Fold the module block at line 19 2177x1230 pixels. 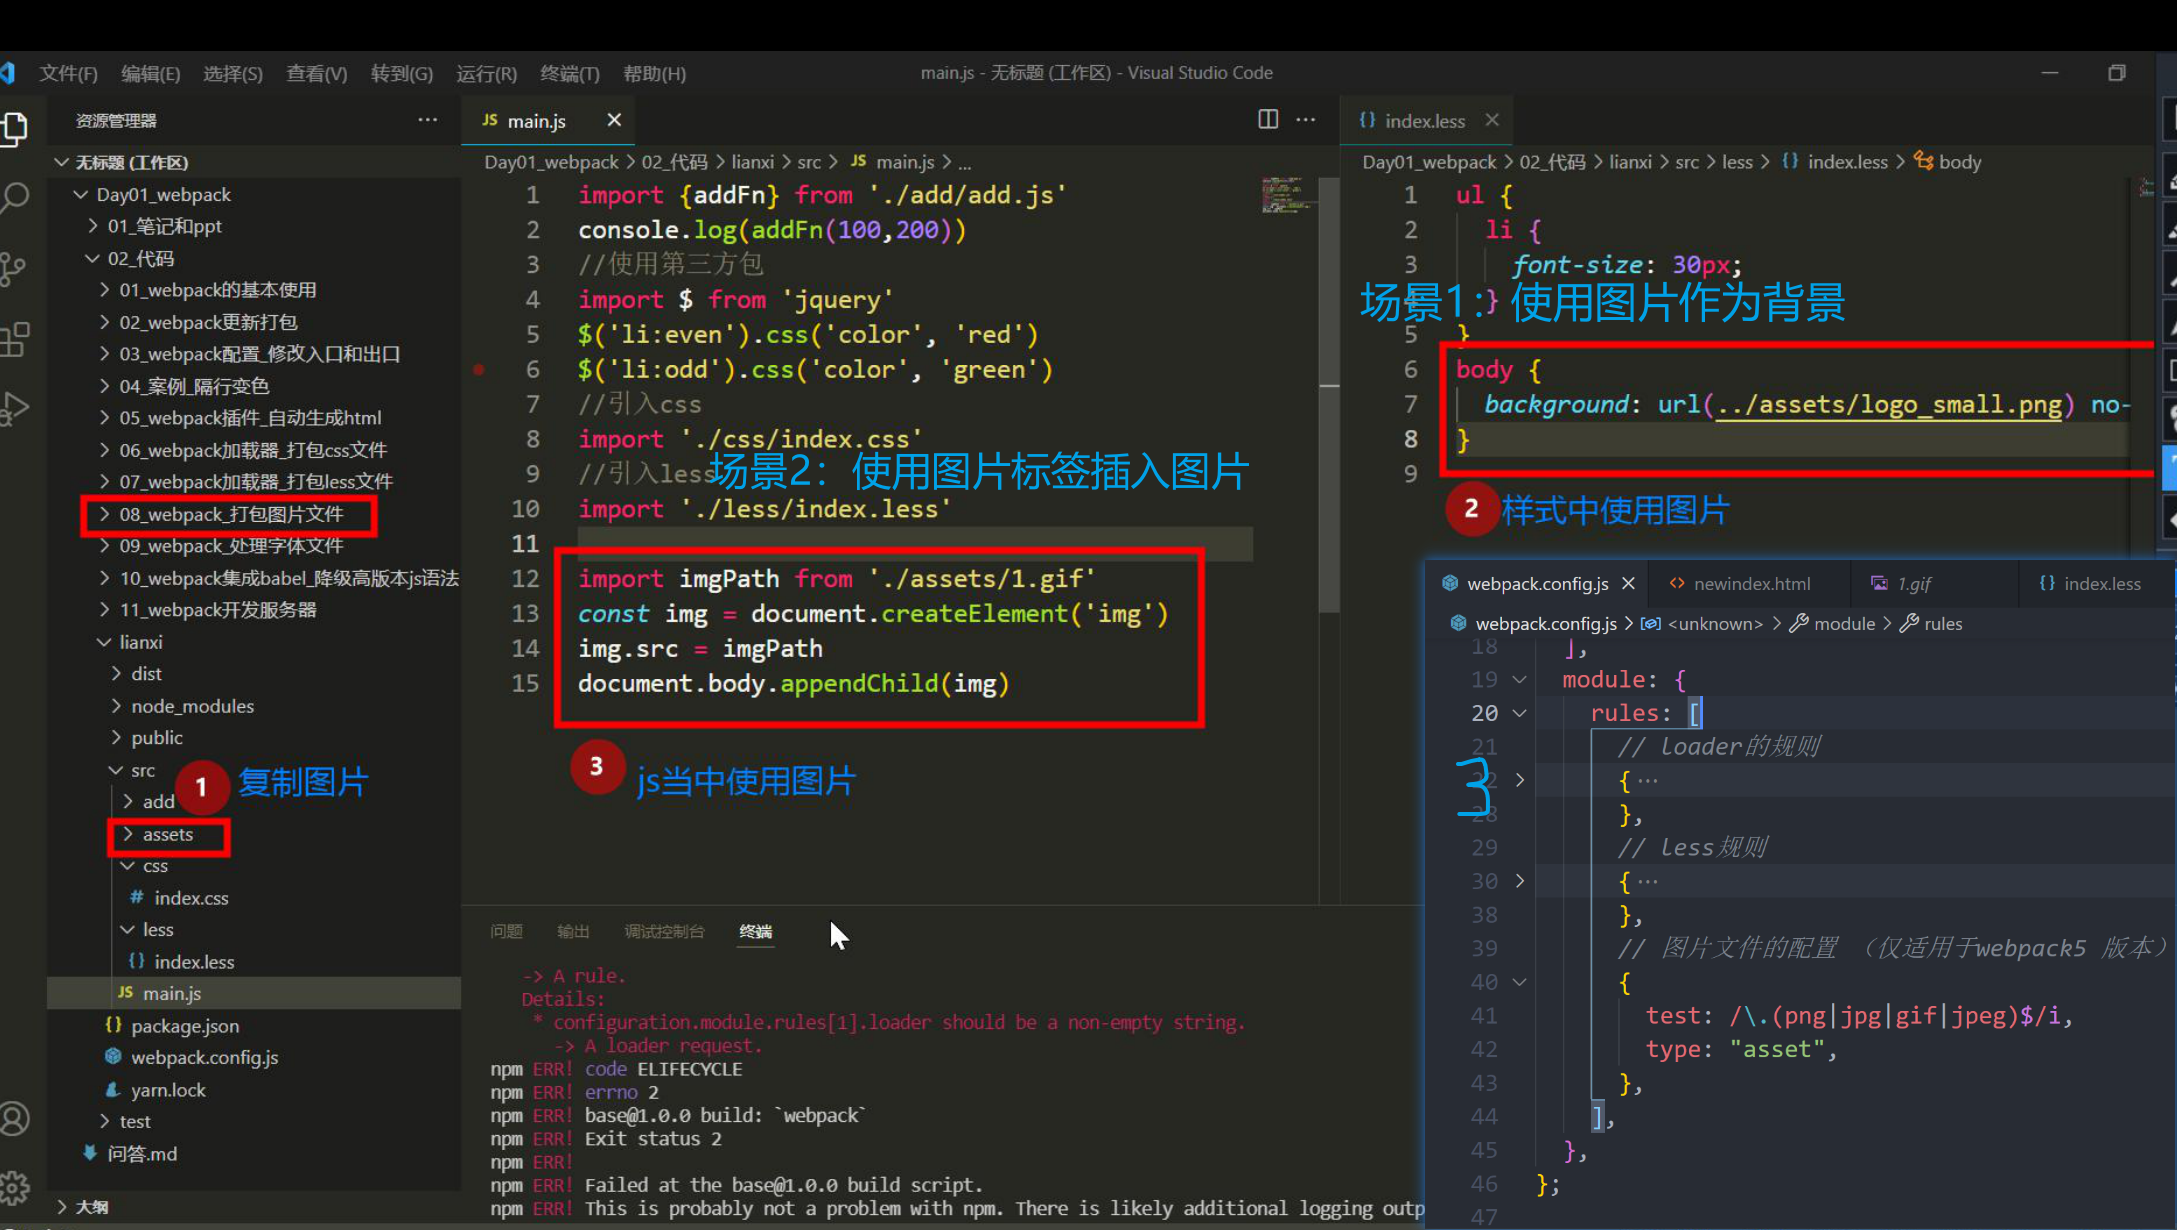tap(1520, 680)
